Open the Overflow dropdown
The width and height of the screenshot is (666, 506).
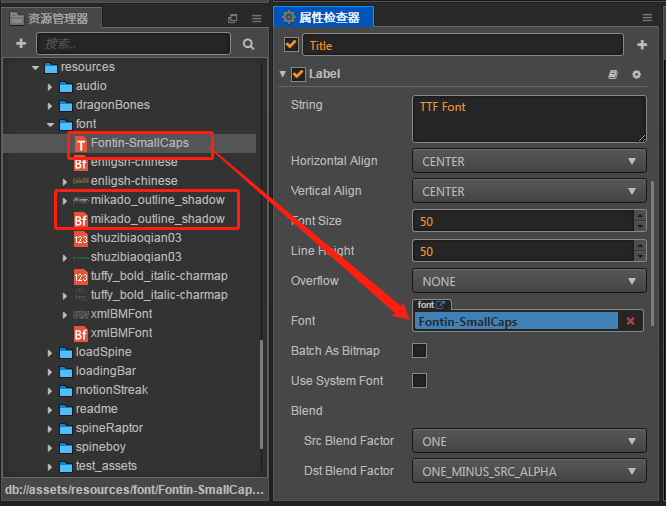pyautogui.click(x=529, y=281)
